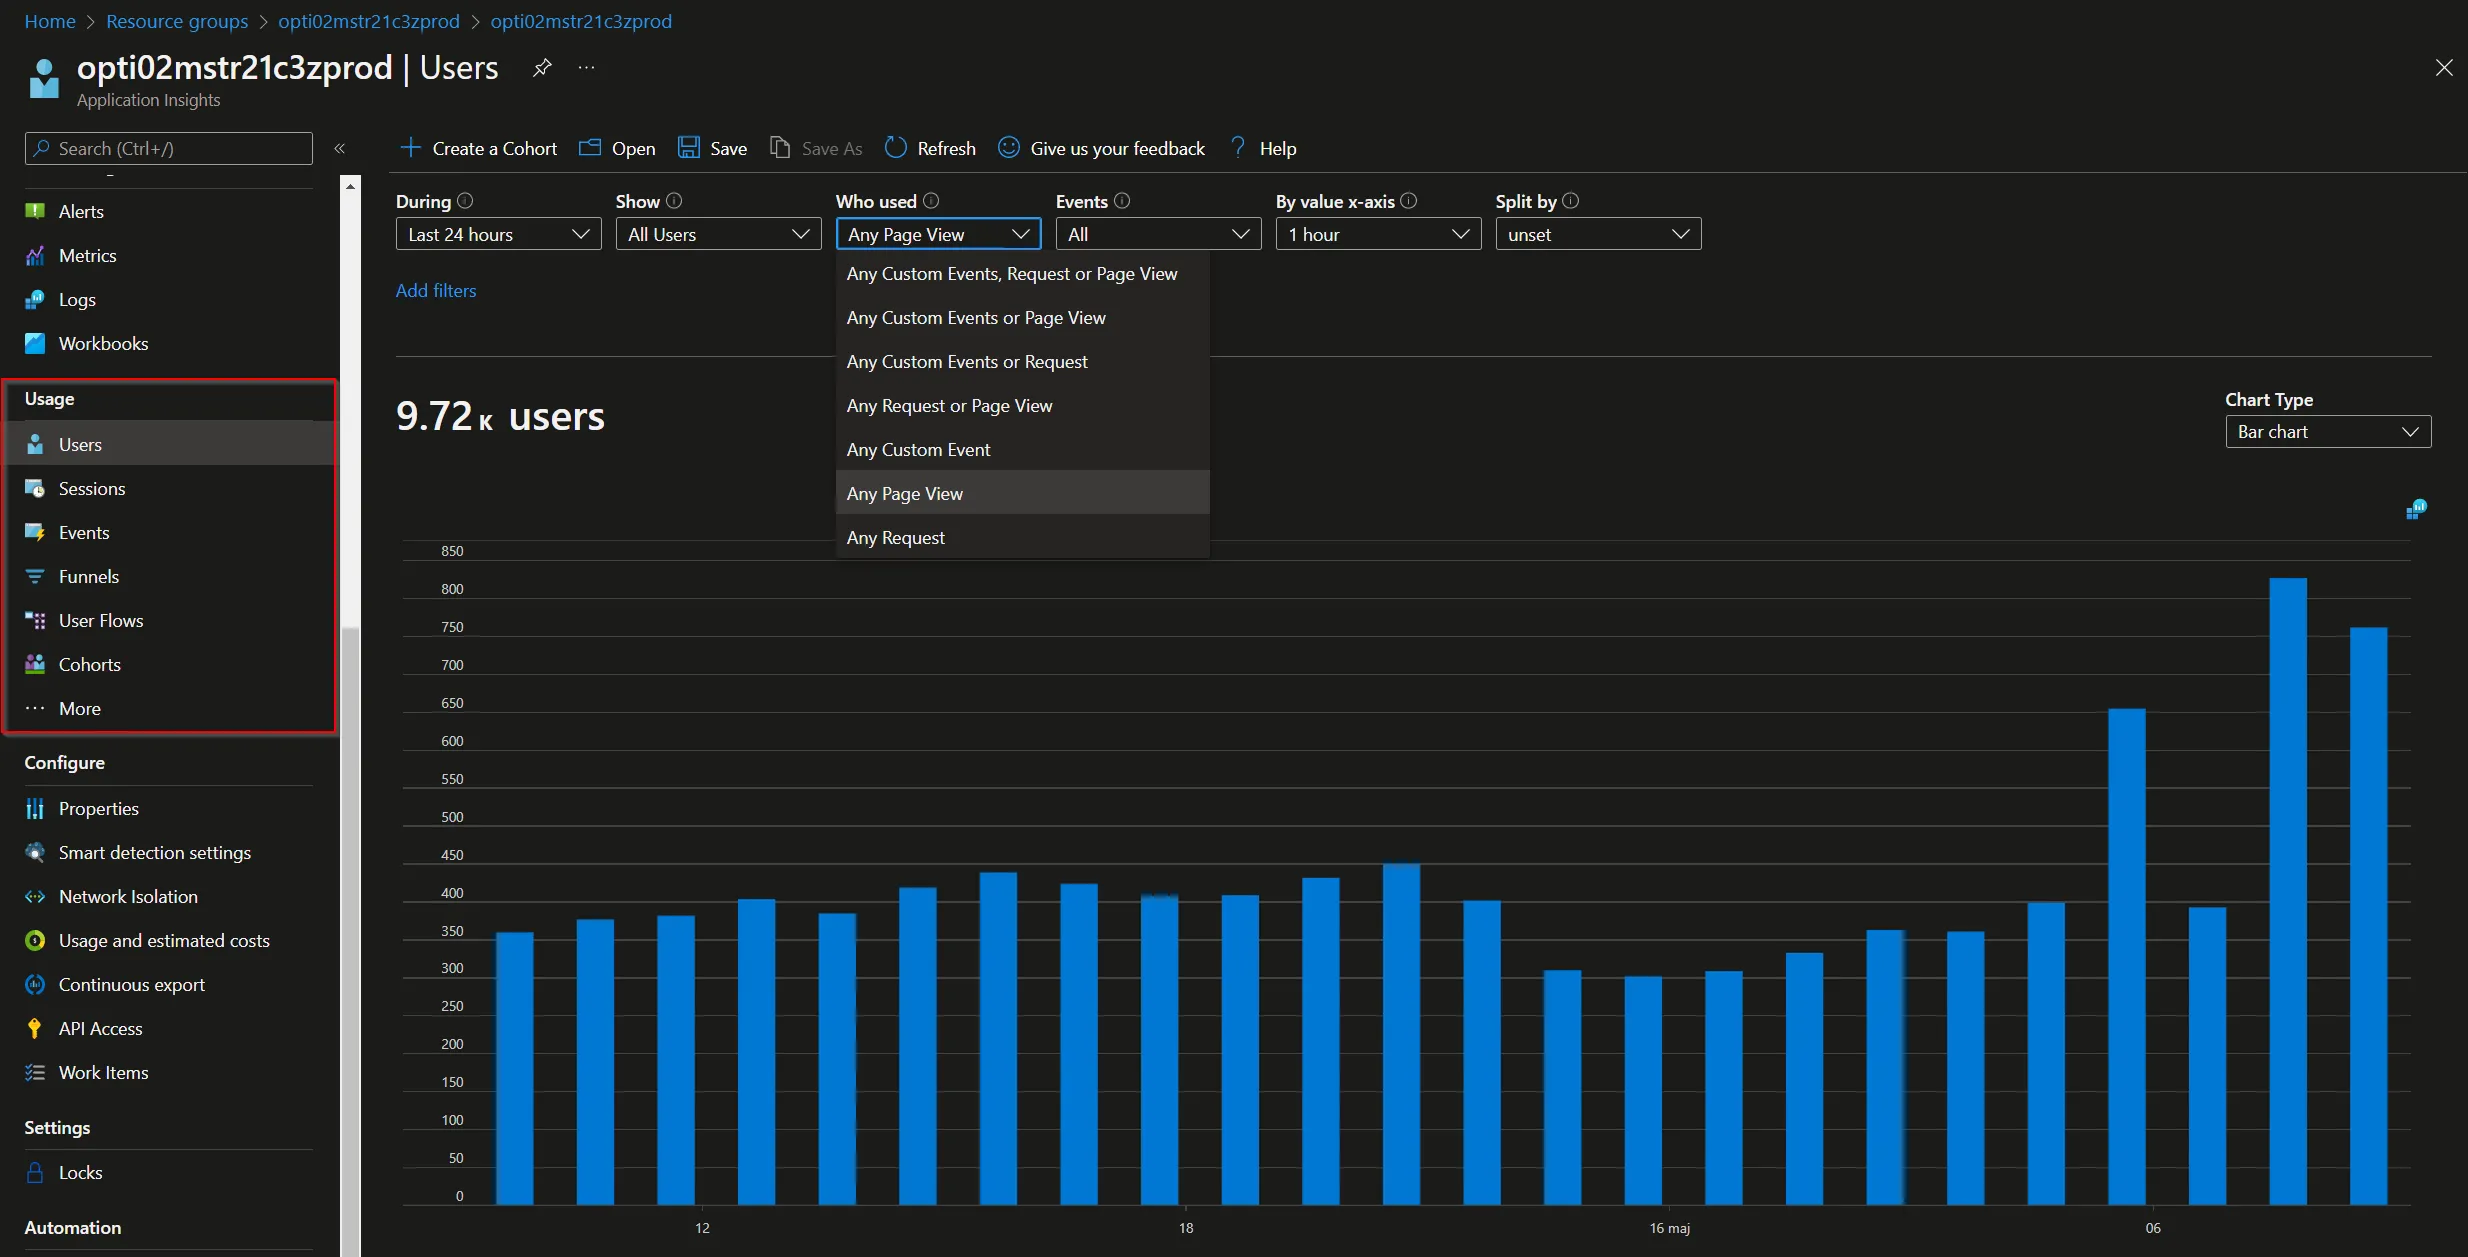This screenshot has width=2468, height=1257.
Task: Click the Locks padlock icon
Action: [35, 1172]
